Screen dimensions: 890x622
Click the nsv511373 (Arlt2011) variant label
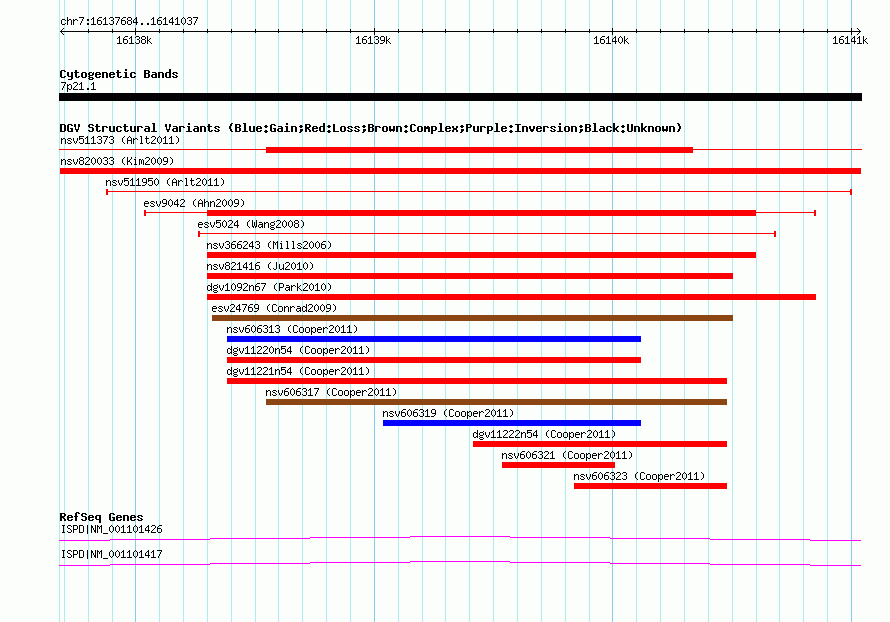click(x=120, y=140)
